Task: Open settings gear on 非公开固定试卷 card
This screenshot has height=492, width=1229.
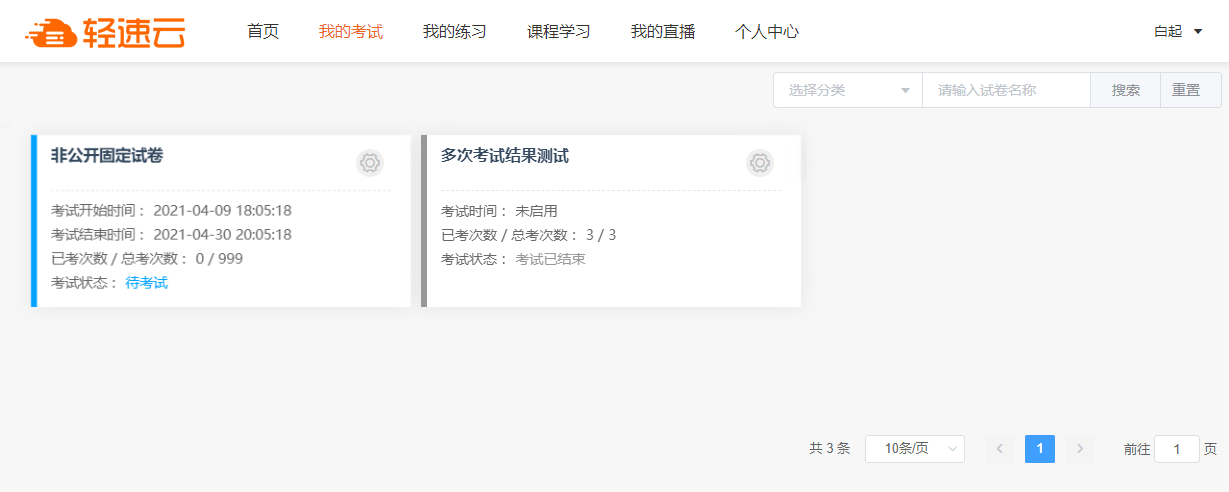Action: coord(370,163)
